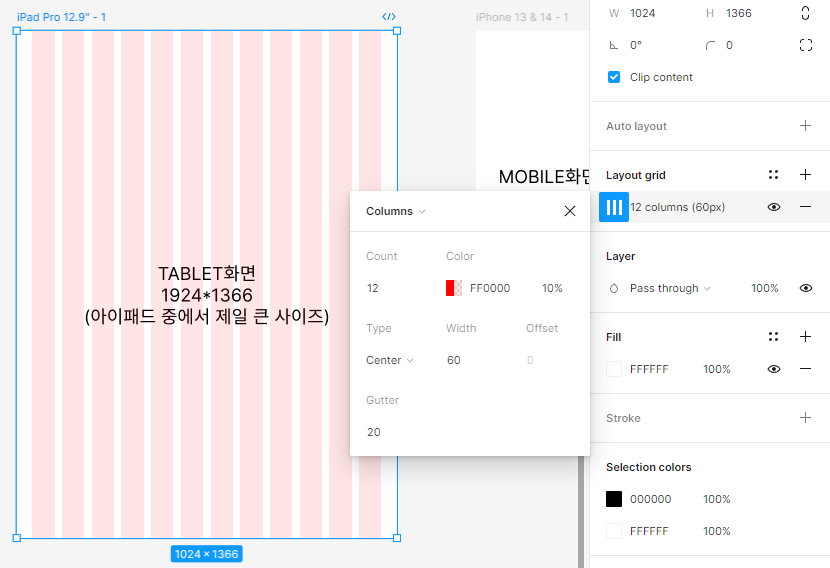Add a stroke with plus icon

pyautogui.click(x=805, y=418)
